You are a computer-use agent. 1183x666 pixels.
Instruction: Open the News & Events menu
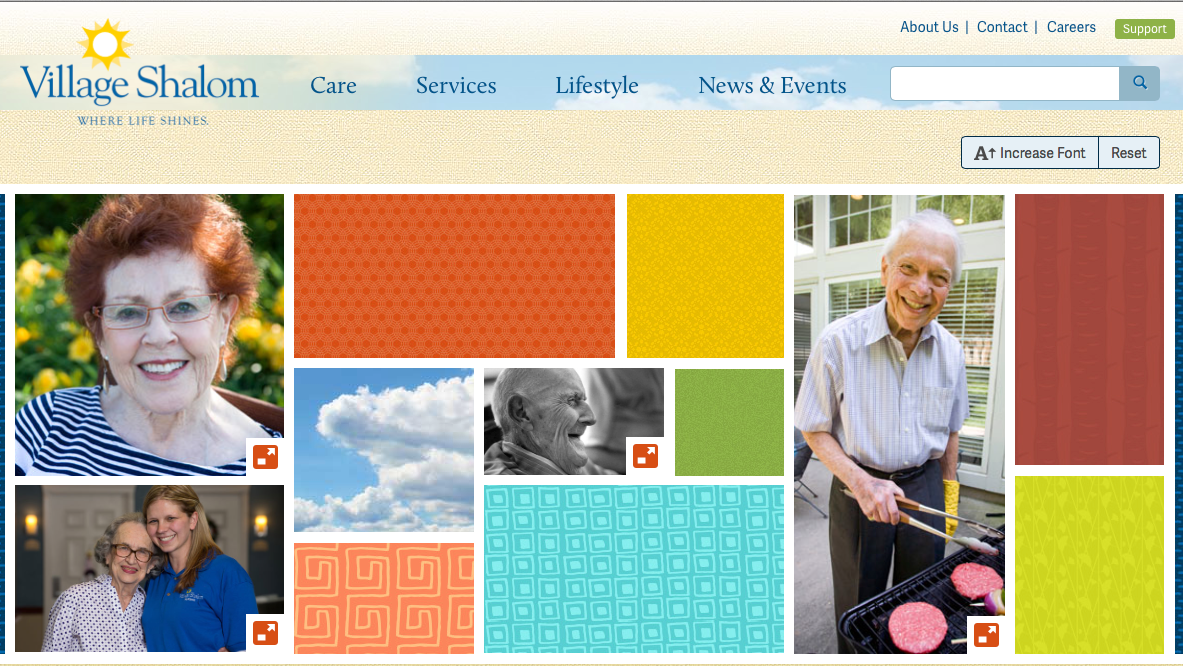(x=772, y=85)
